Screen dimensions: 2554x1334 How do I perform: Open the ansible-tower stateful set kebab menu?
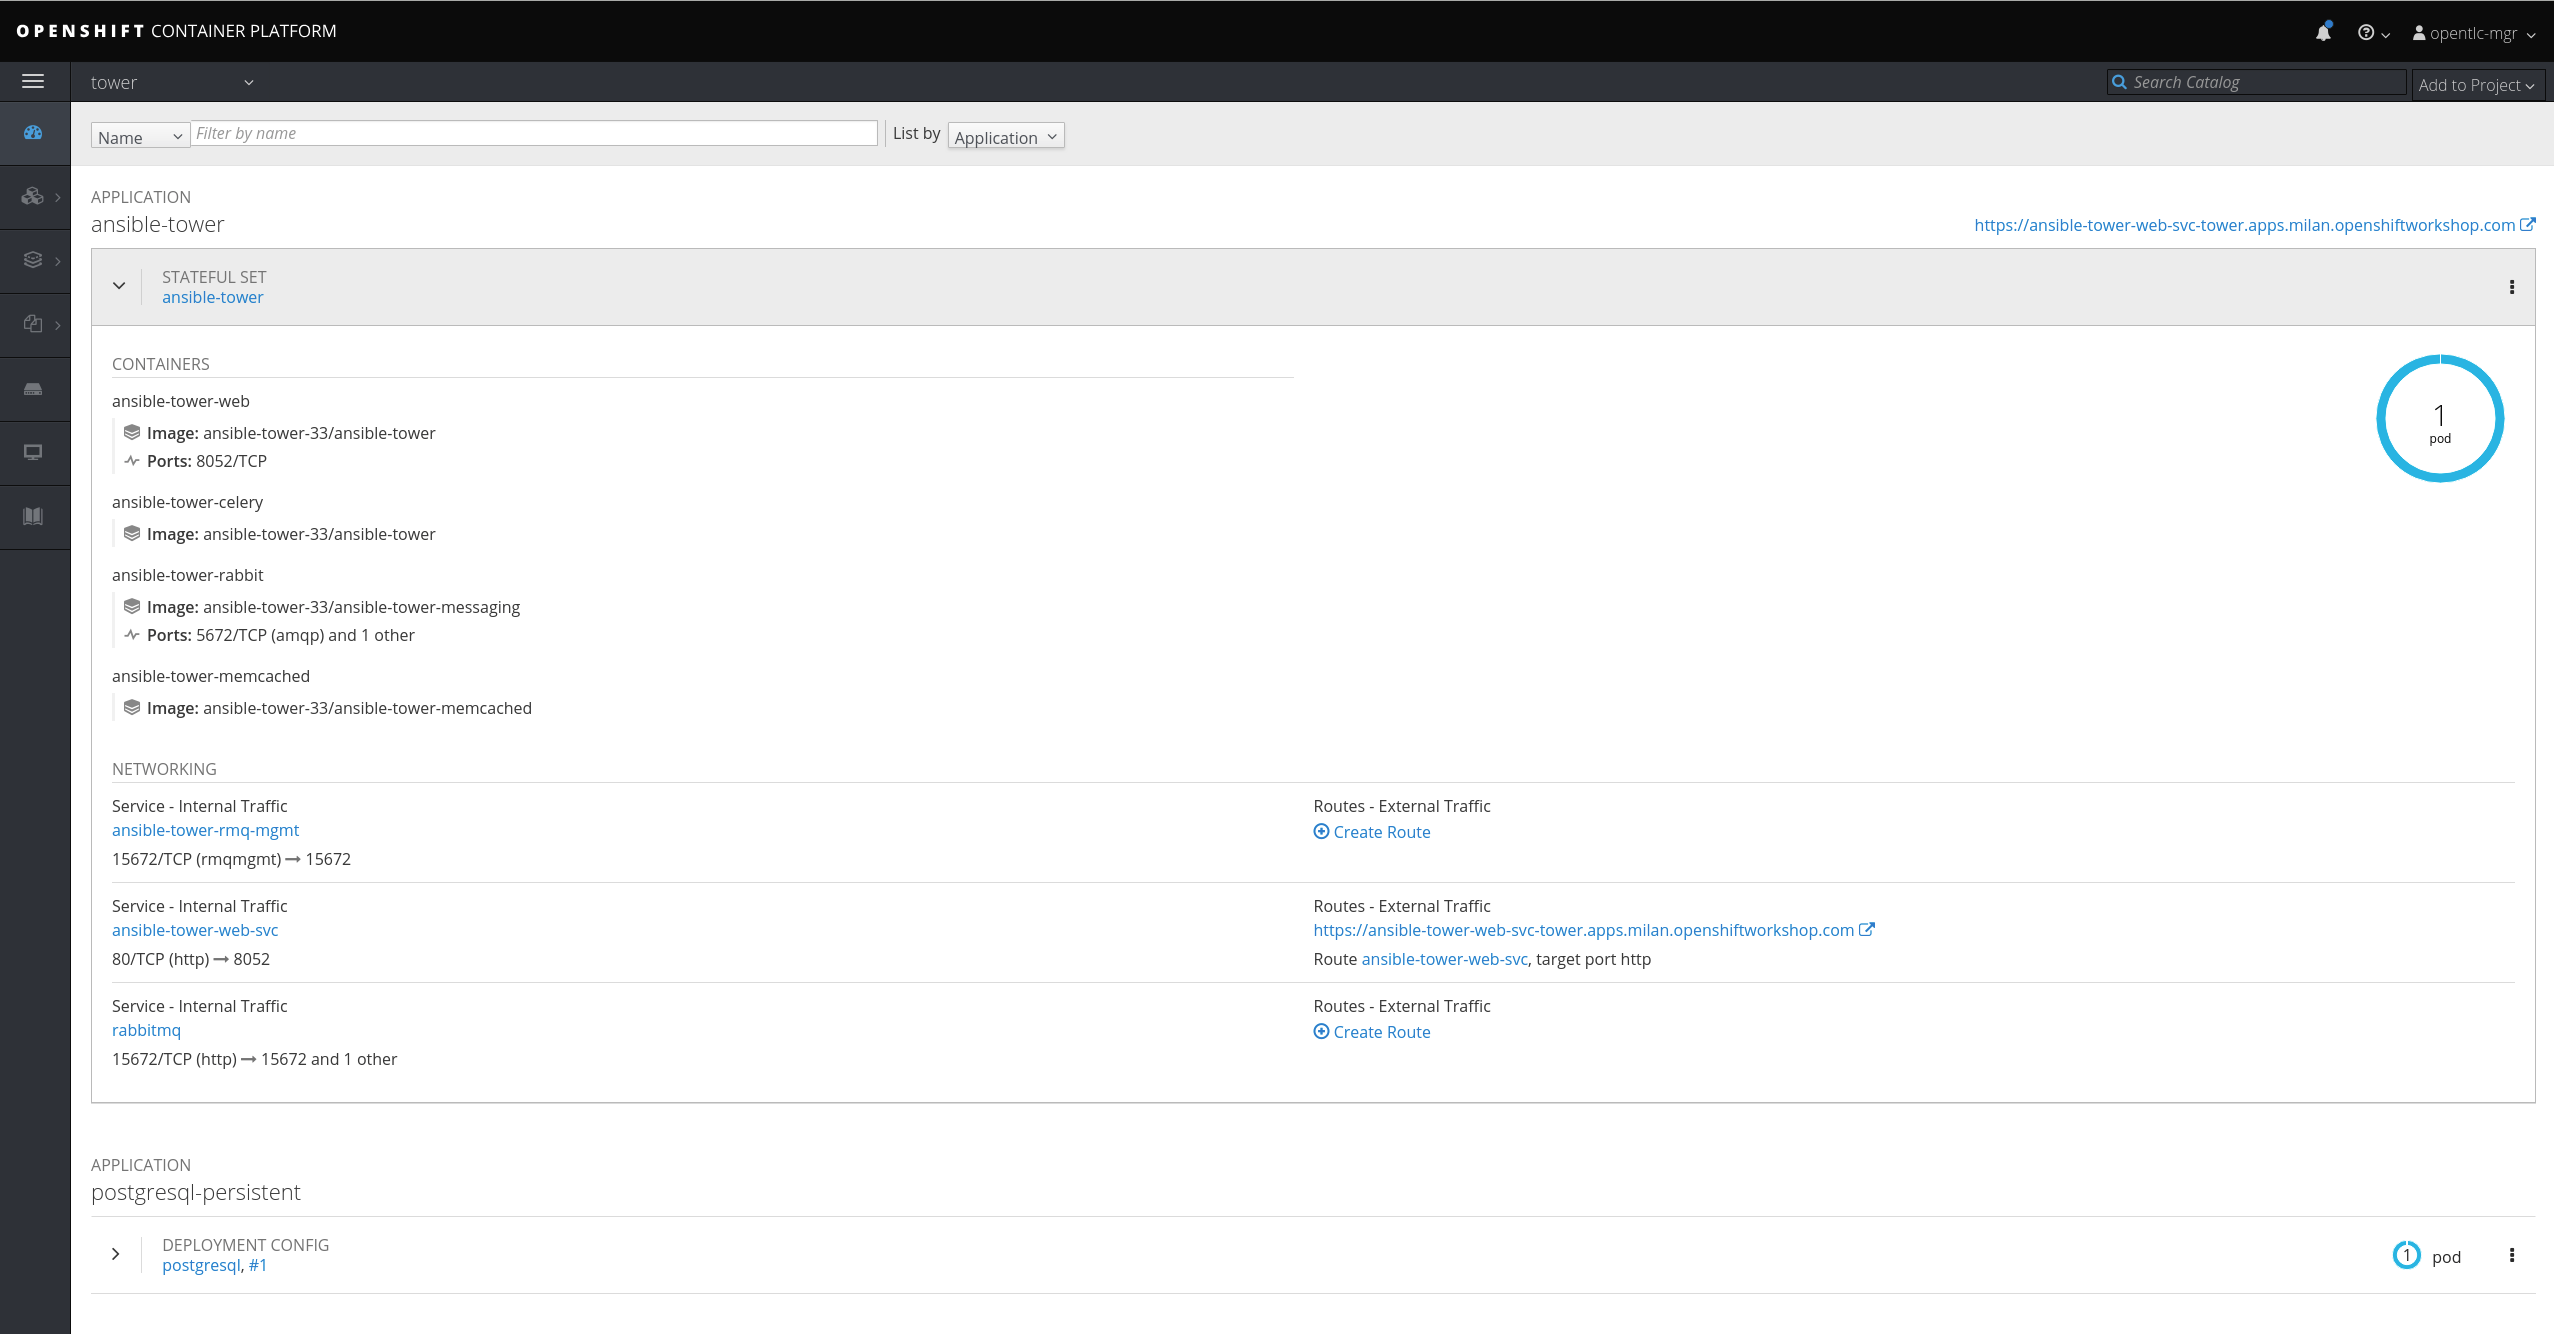(2511, 288)
